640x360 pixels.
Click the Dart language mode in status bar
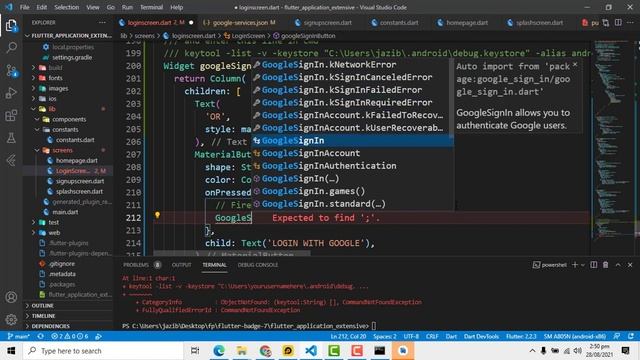[x=451, y=336]
